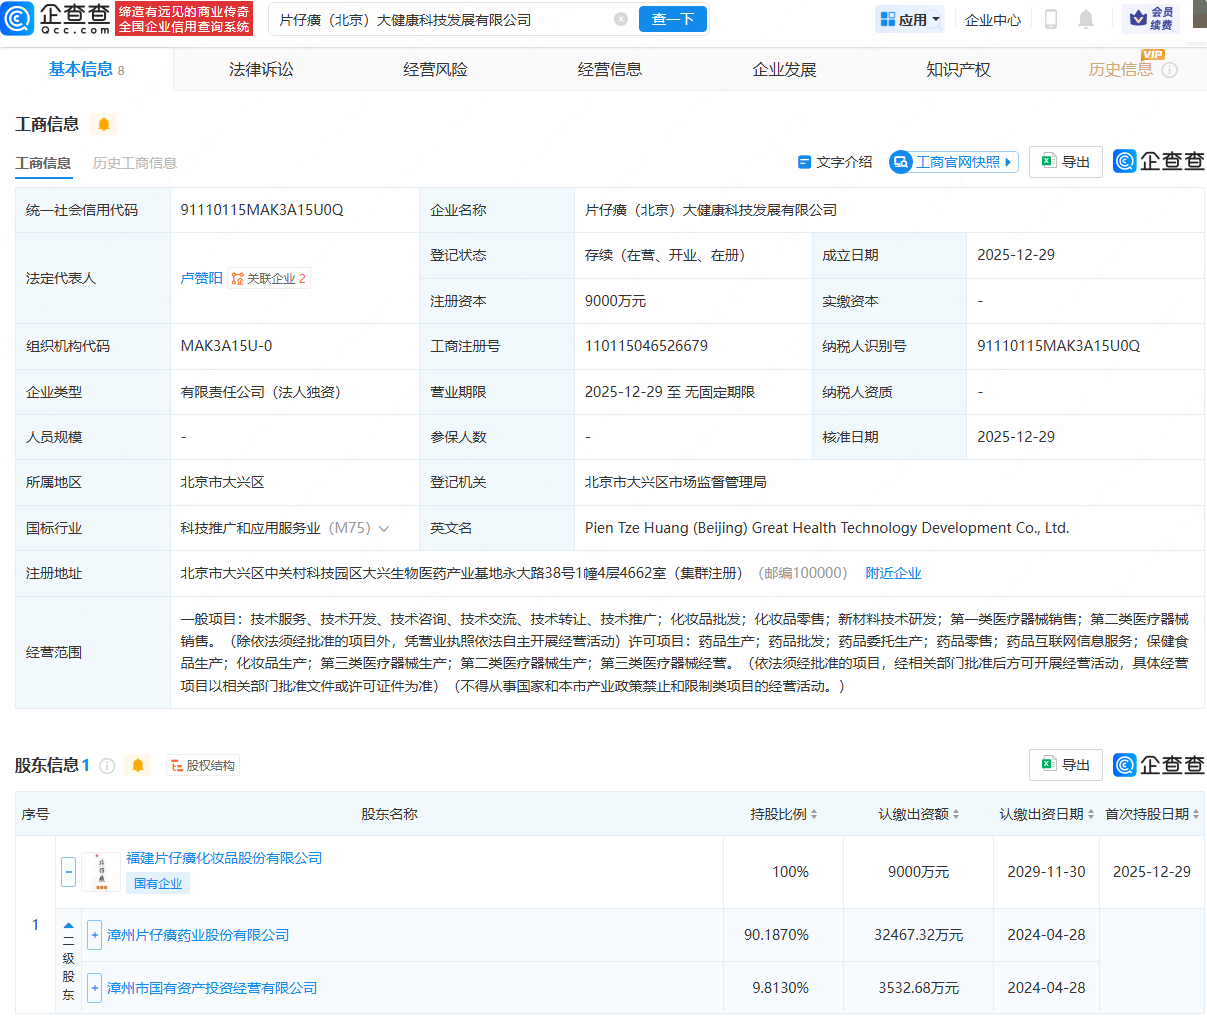The width and height of the screenshot is (1207, 1016).
Task: Open the 股权结构 chart
Action: coord(203,766)
